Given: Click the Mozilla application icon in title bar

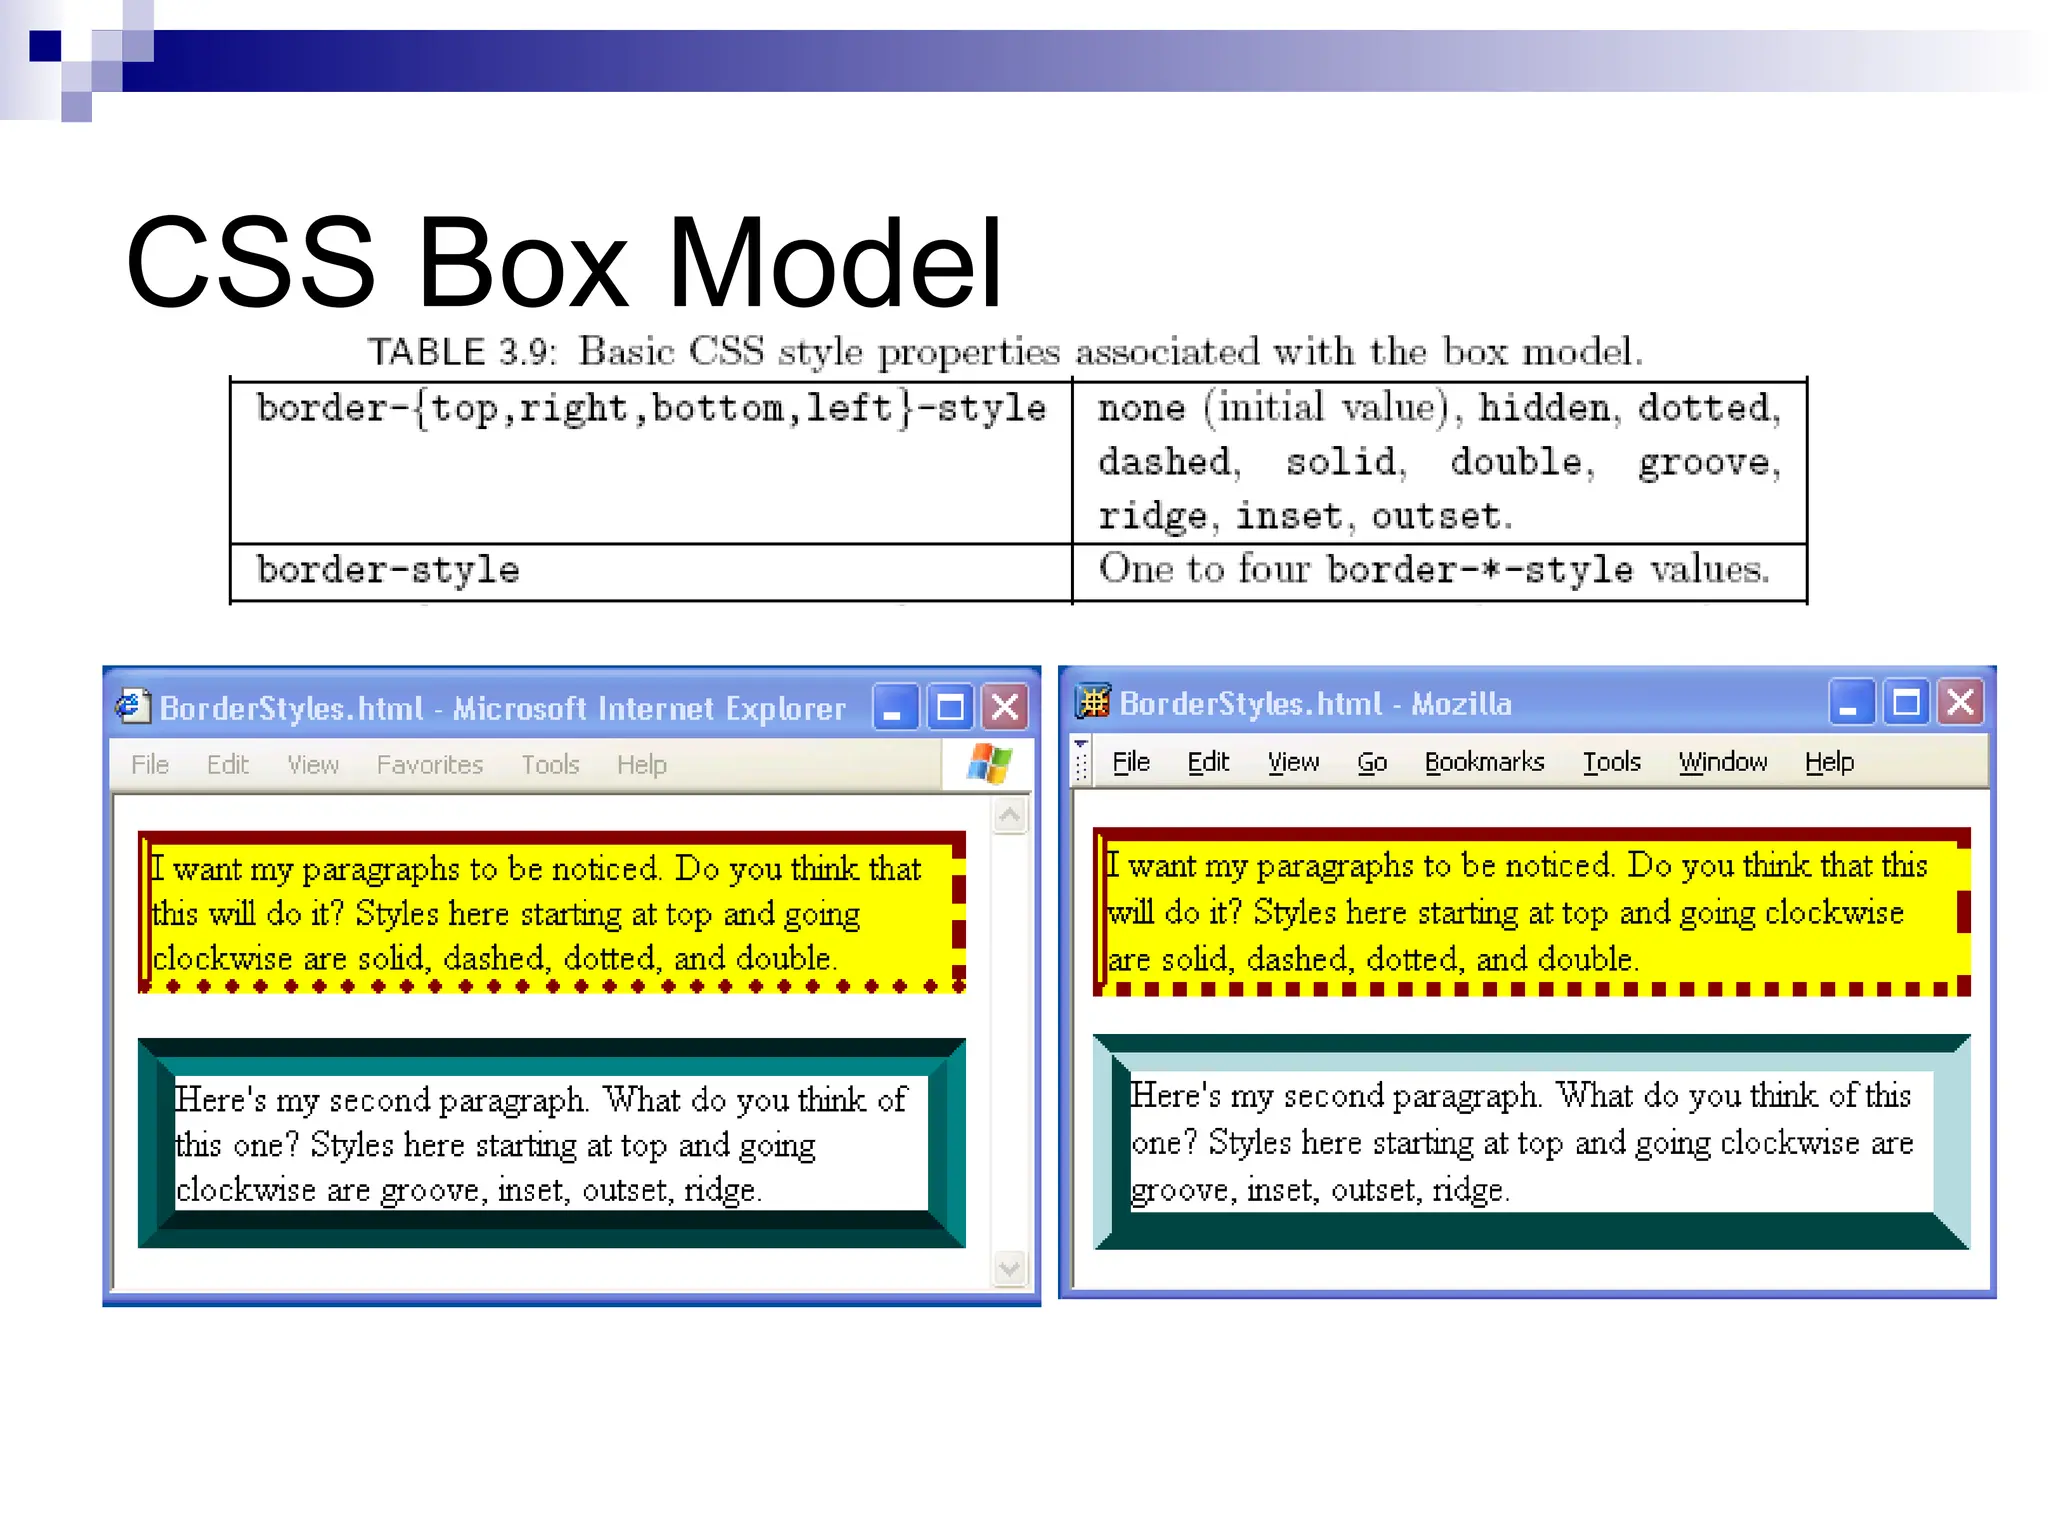Looking at the screenshot, I should click(1092, 702).
